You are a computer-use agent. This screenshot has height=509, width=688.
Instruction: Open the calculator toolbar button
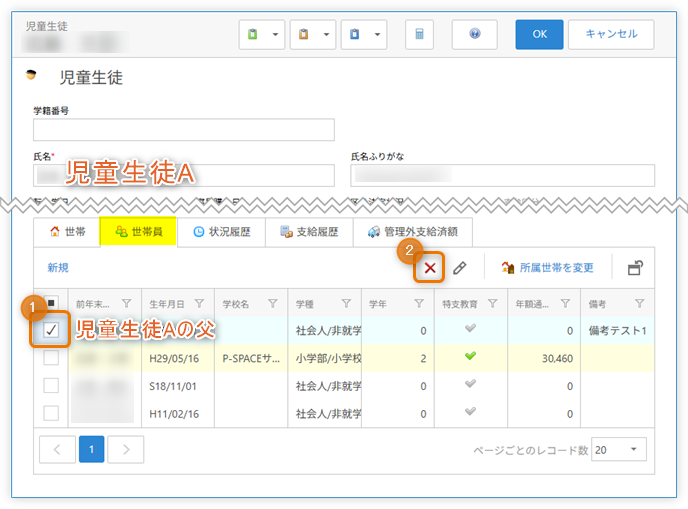coord(419,34)
